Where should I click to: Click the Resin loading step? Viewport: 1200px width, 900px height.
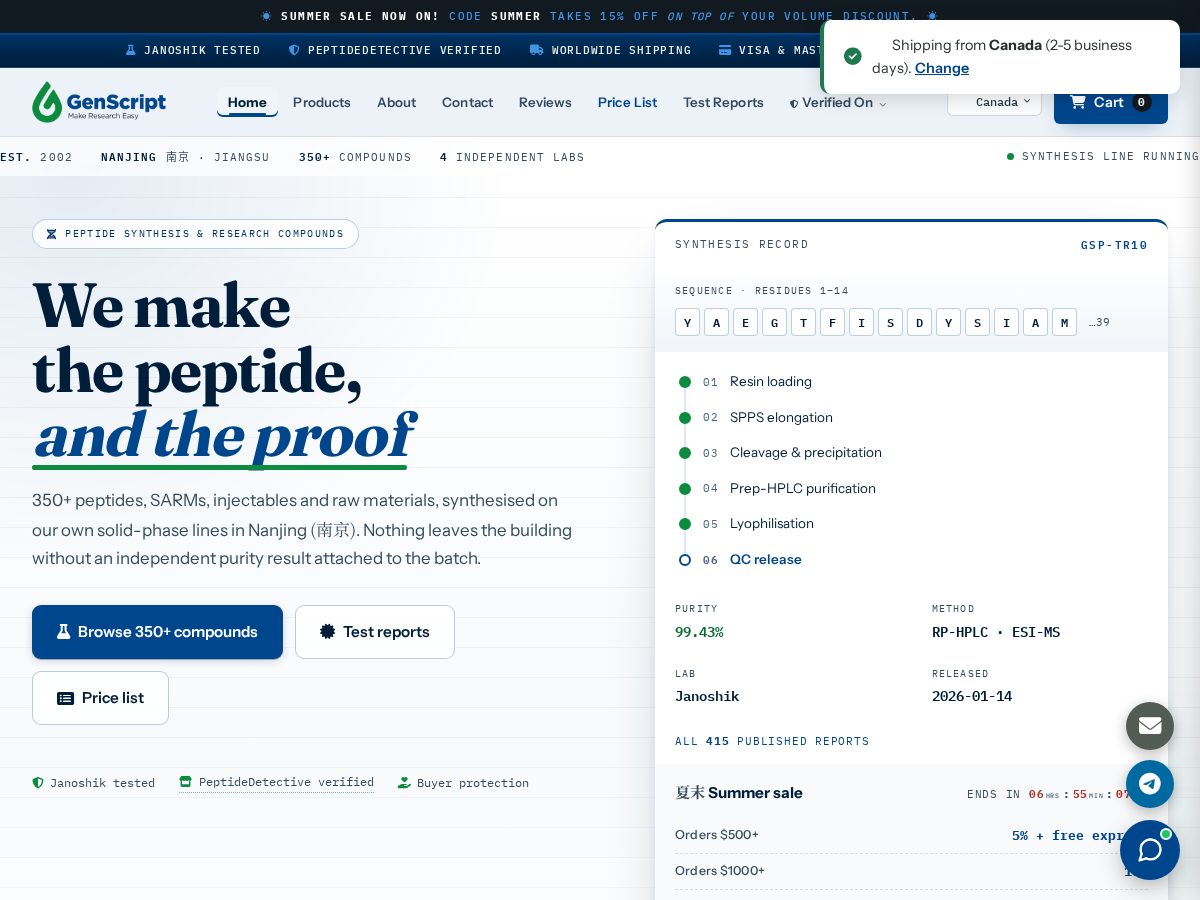[771, 382]
